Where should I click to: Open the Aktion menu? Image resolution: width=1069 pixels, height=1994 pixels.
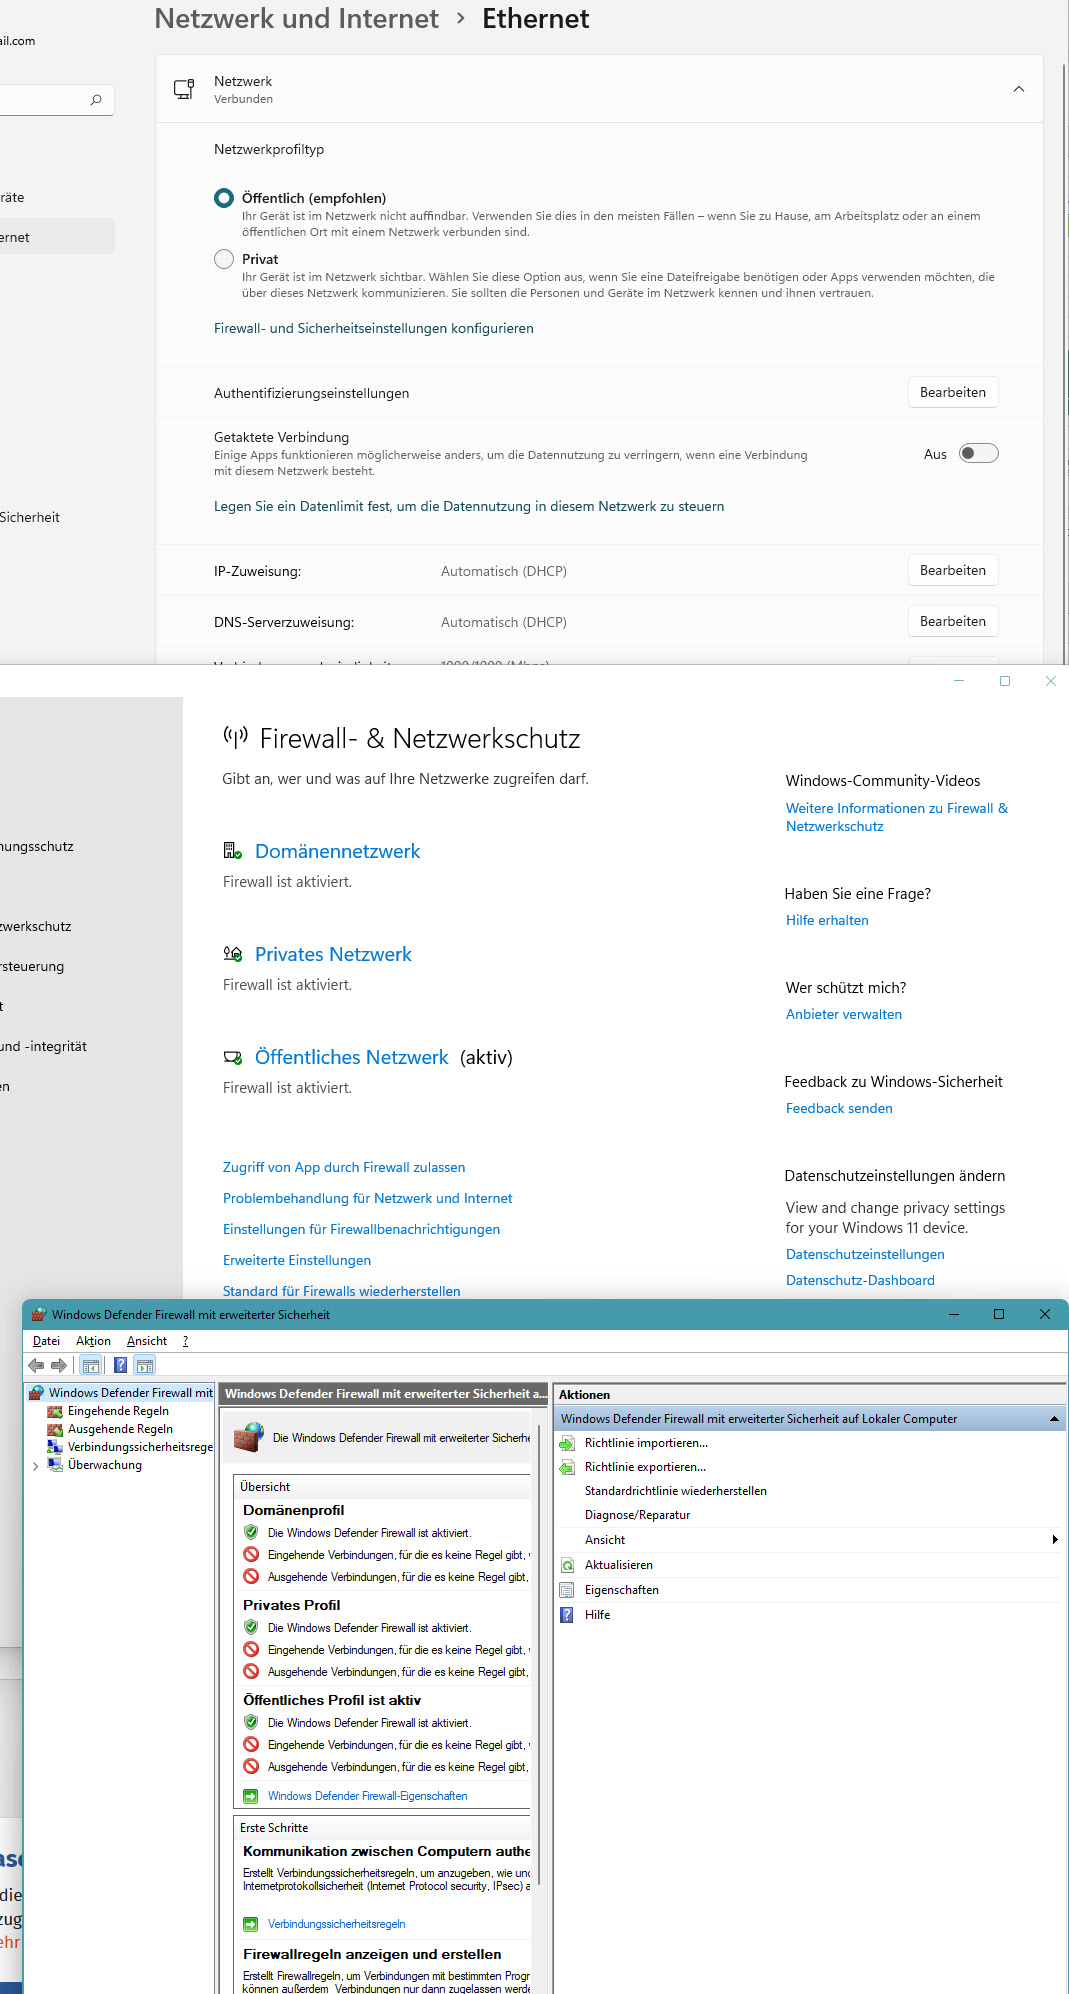[93, 1341]
